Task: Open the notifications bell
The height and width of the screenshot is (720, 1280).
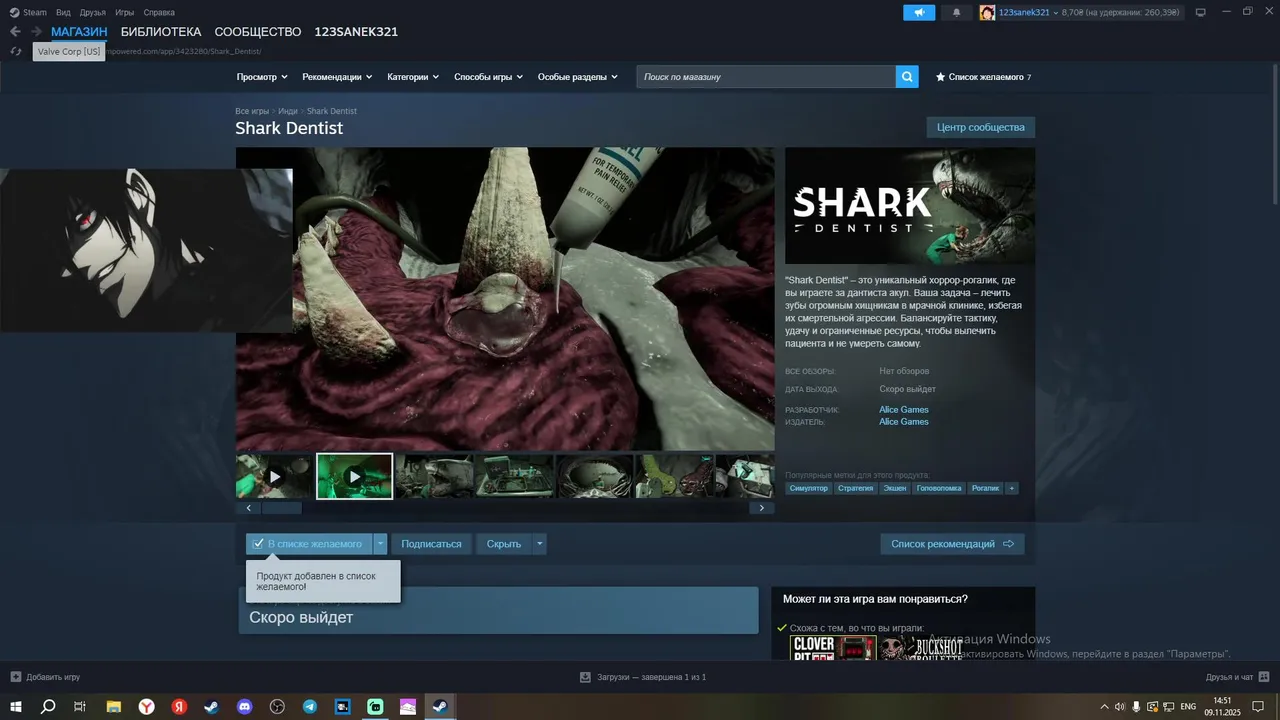Action: click(x=956, y=12)
